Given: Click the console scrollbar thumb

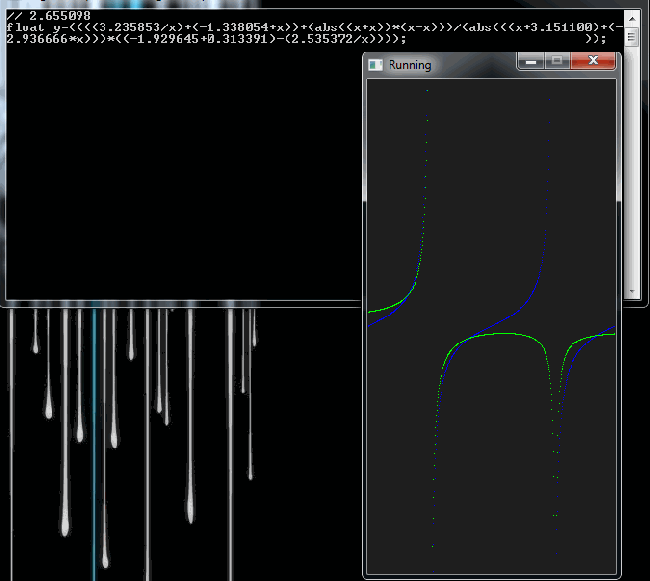Looking at the screenshot, I should click(x=631, y=38).
